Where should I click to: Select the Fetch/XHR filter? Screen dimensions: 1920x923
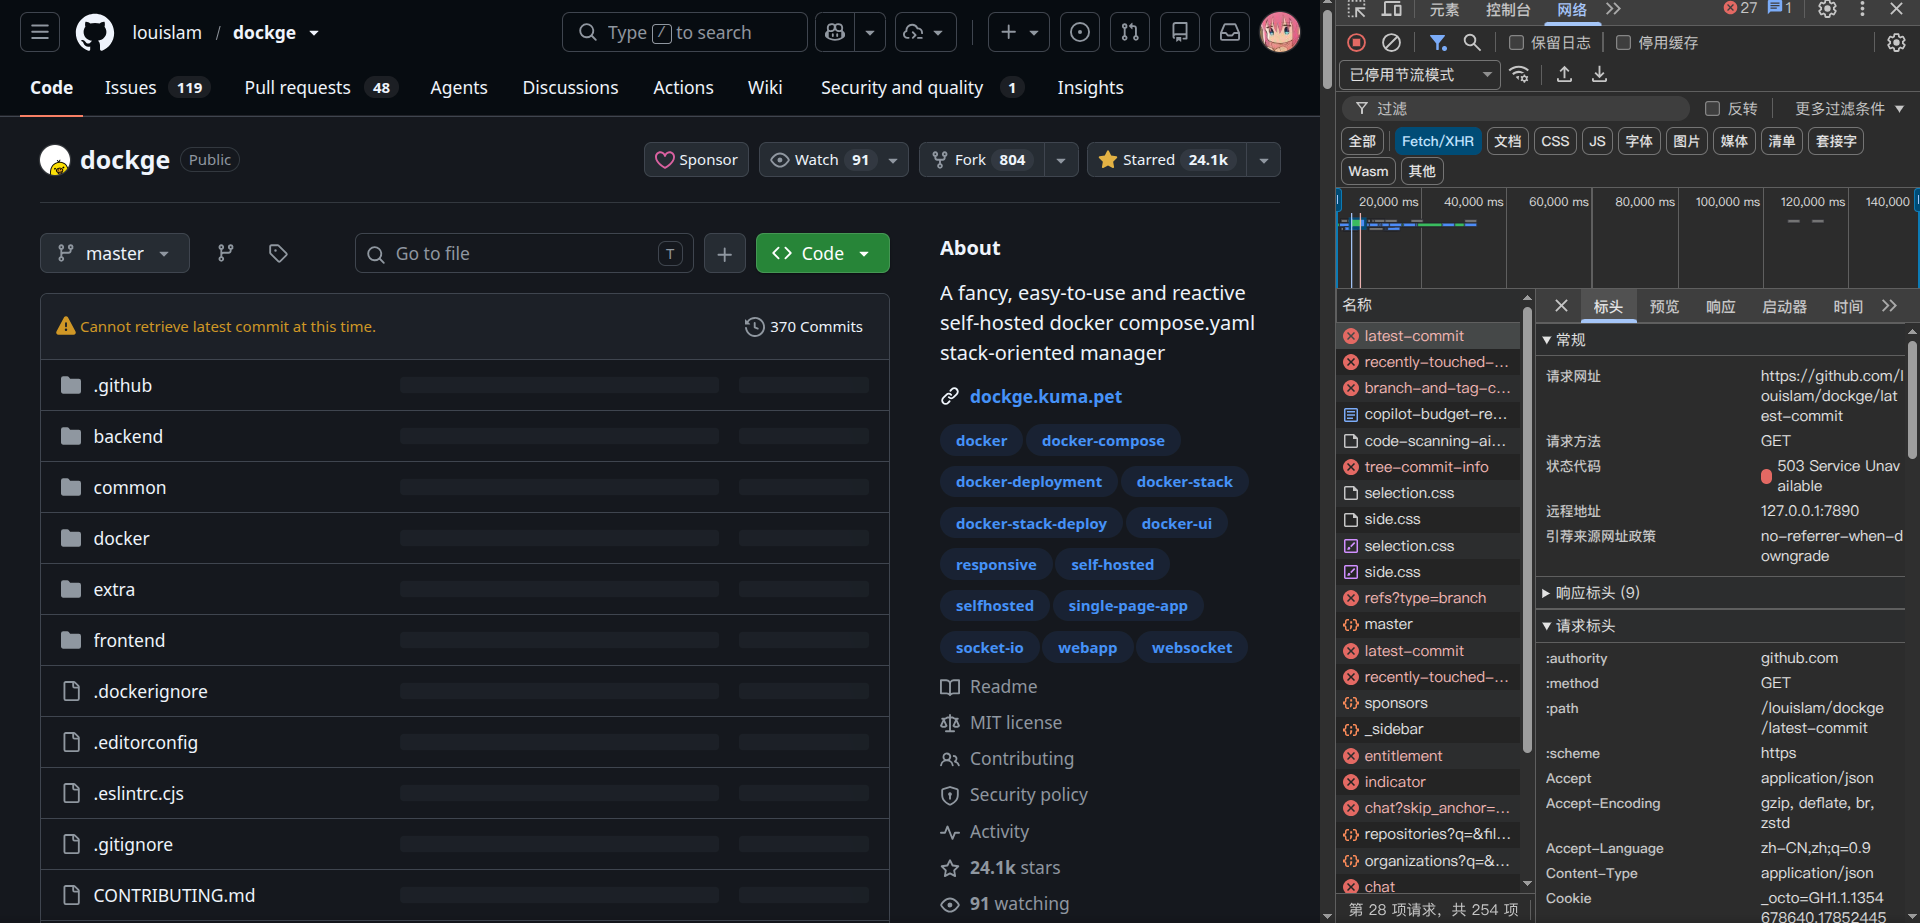point(1438,141)
